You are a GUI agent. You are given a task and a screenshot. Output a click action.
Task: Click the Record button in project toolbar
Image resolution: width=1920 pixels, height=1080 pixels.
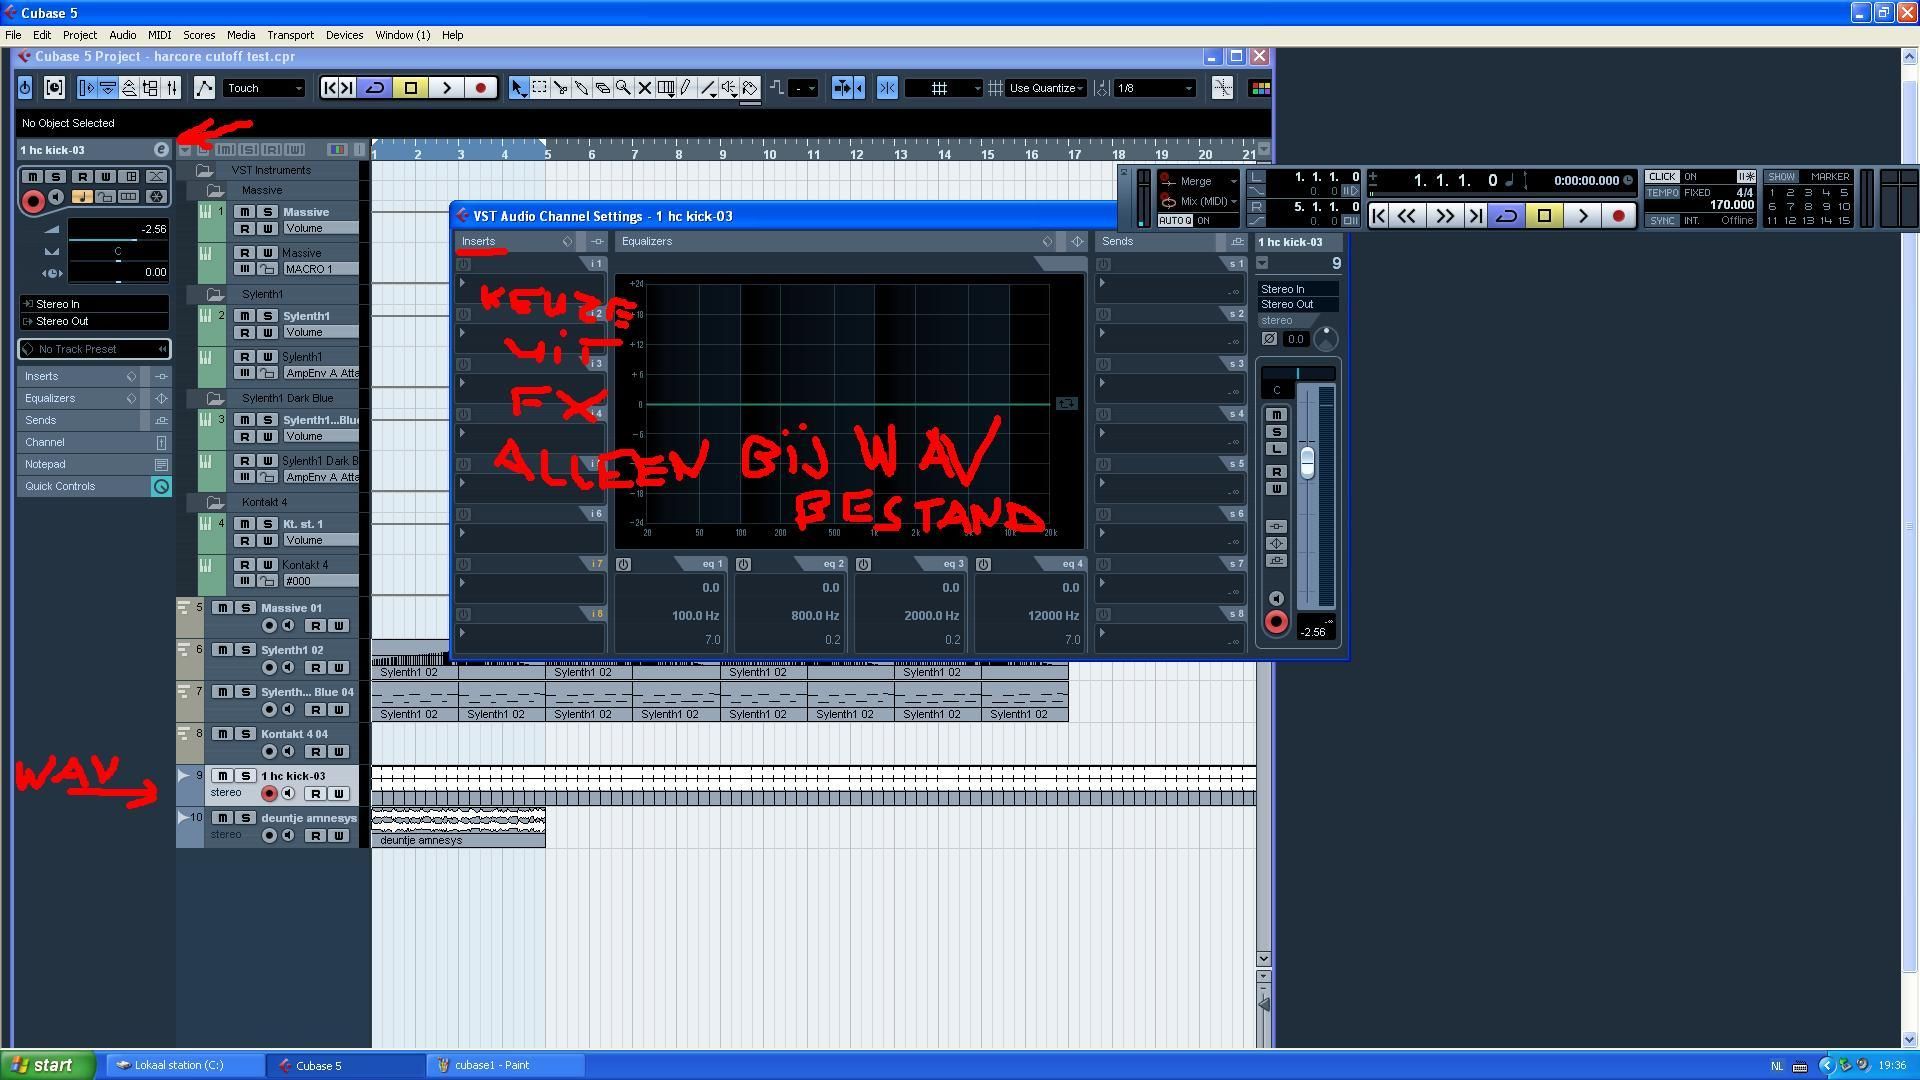point(481,88)
